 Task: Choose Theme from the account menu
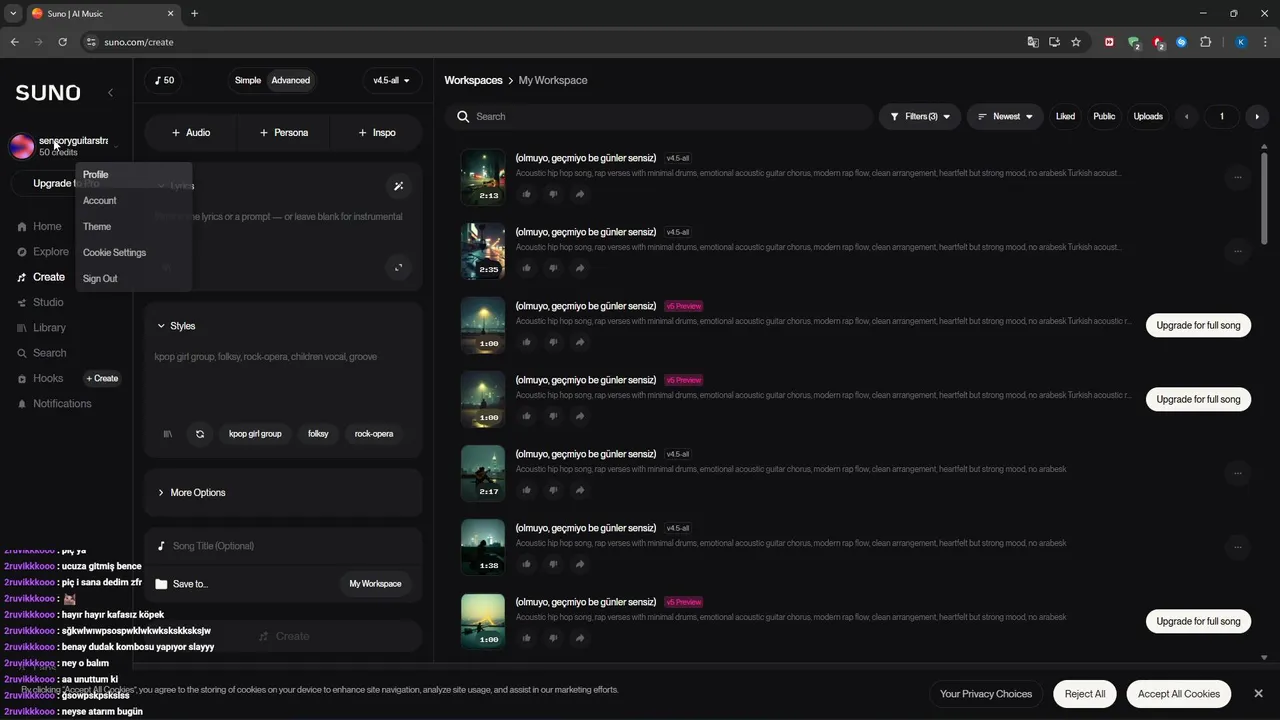133,227
